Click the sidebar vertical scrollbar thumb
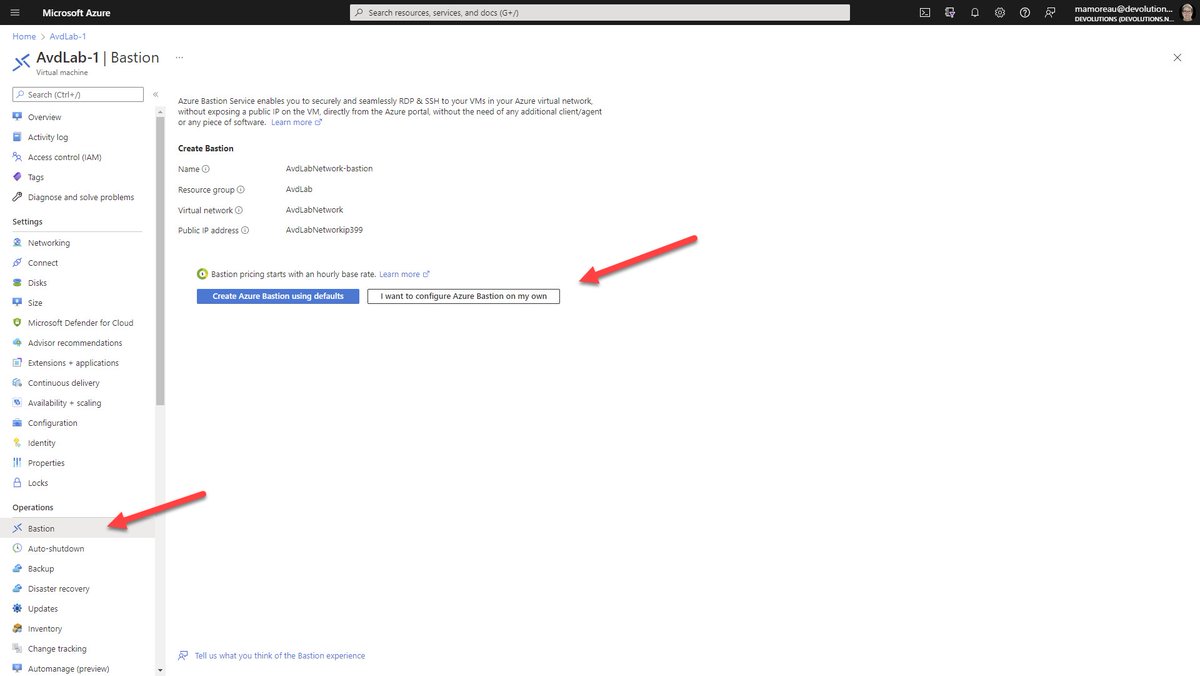This screenshot has height=676, width=1200. [x=160, y=262]
